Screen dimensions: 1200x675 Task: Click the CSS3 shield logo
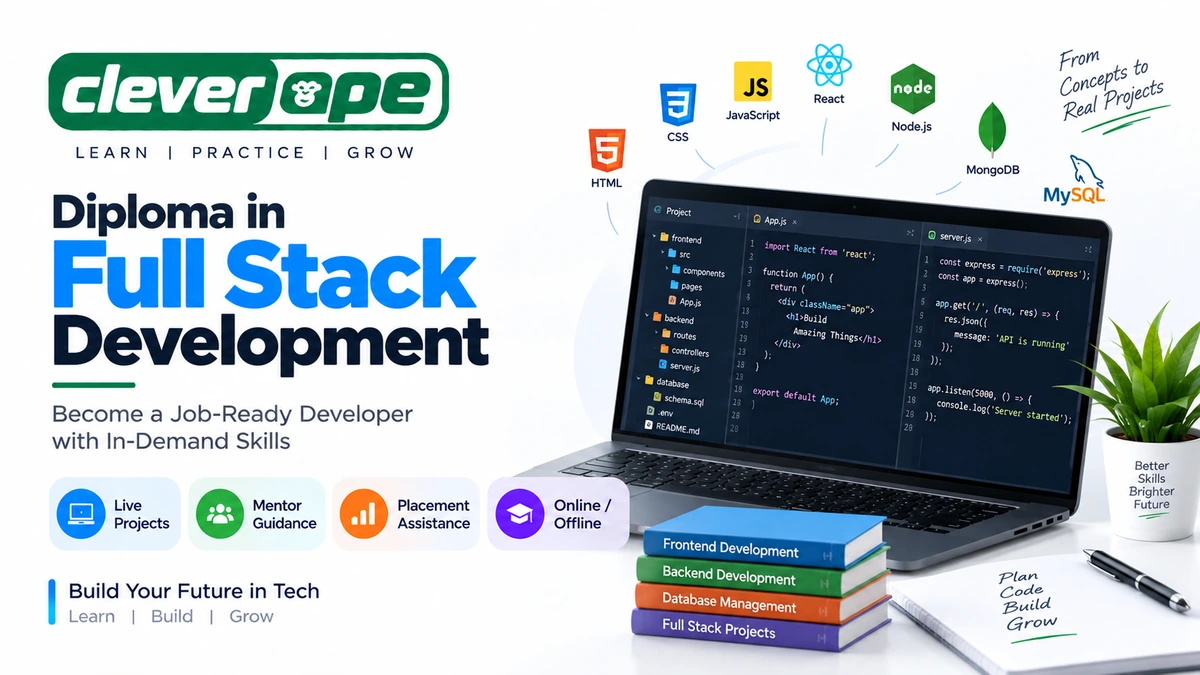tap(677, 103)
